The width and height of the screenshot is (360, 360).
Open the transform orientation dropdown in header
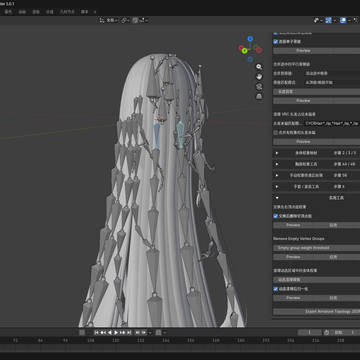(109, 20)
